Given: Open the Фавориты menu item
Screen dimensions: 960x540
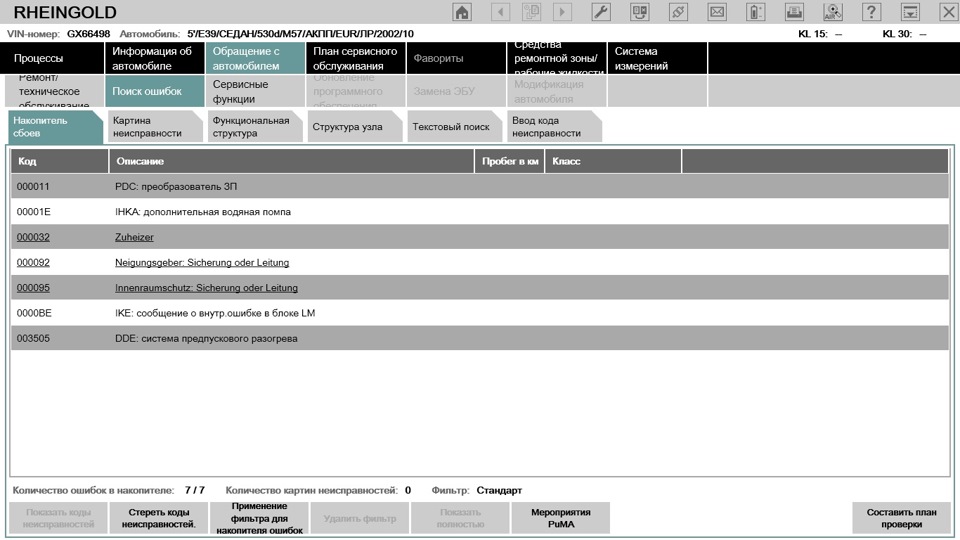Looking at the screenshot, I should coord(456,58).
